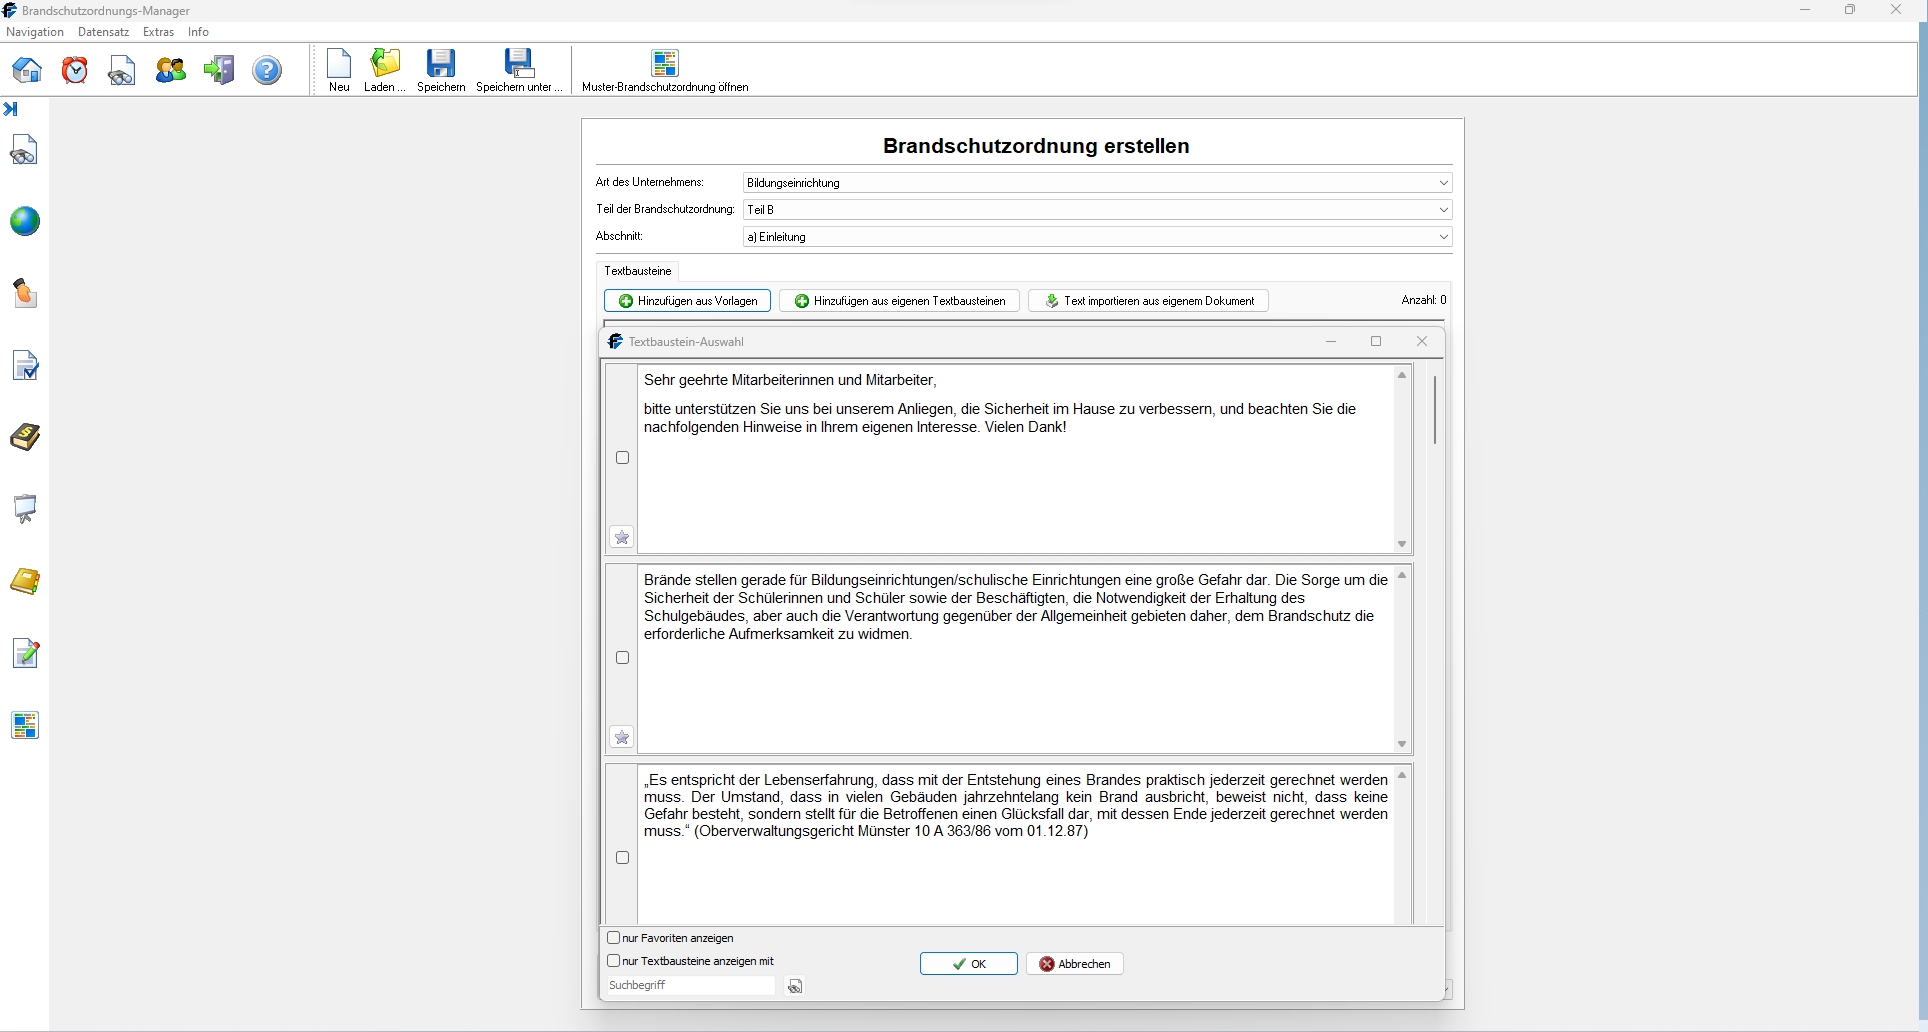The width and height of the screenshot is (1928, 1032).
Task: Click the 'Brandschutzordnung erstellen' heading
Action: [x=1036, y=146]
